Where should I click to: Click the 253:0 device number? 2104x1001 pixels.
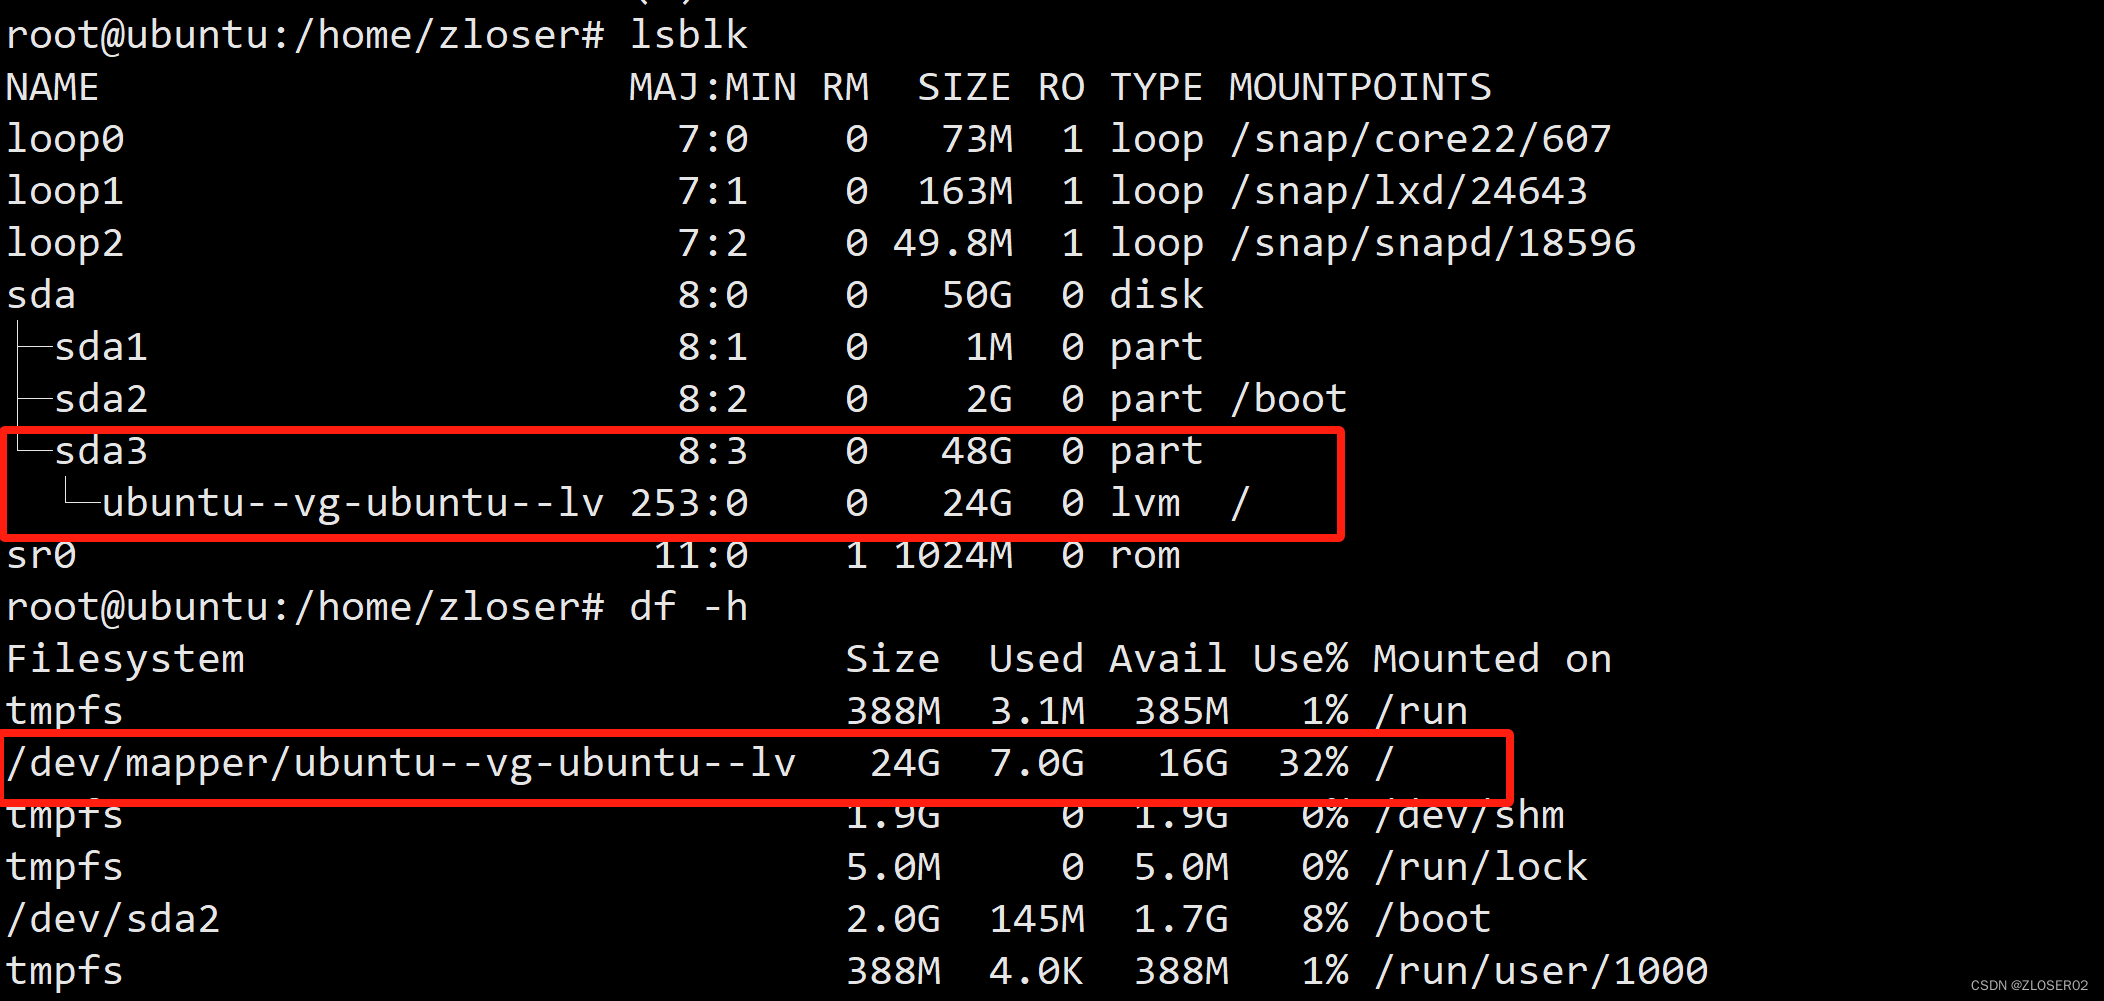pyautogui.click(x=689, y=503)
